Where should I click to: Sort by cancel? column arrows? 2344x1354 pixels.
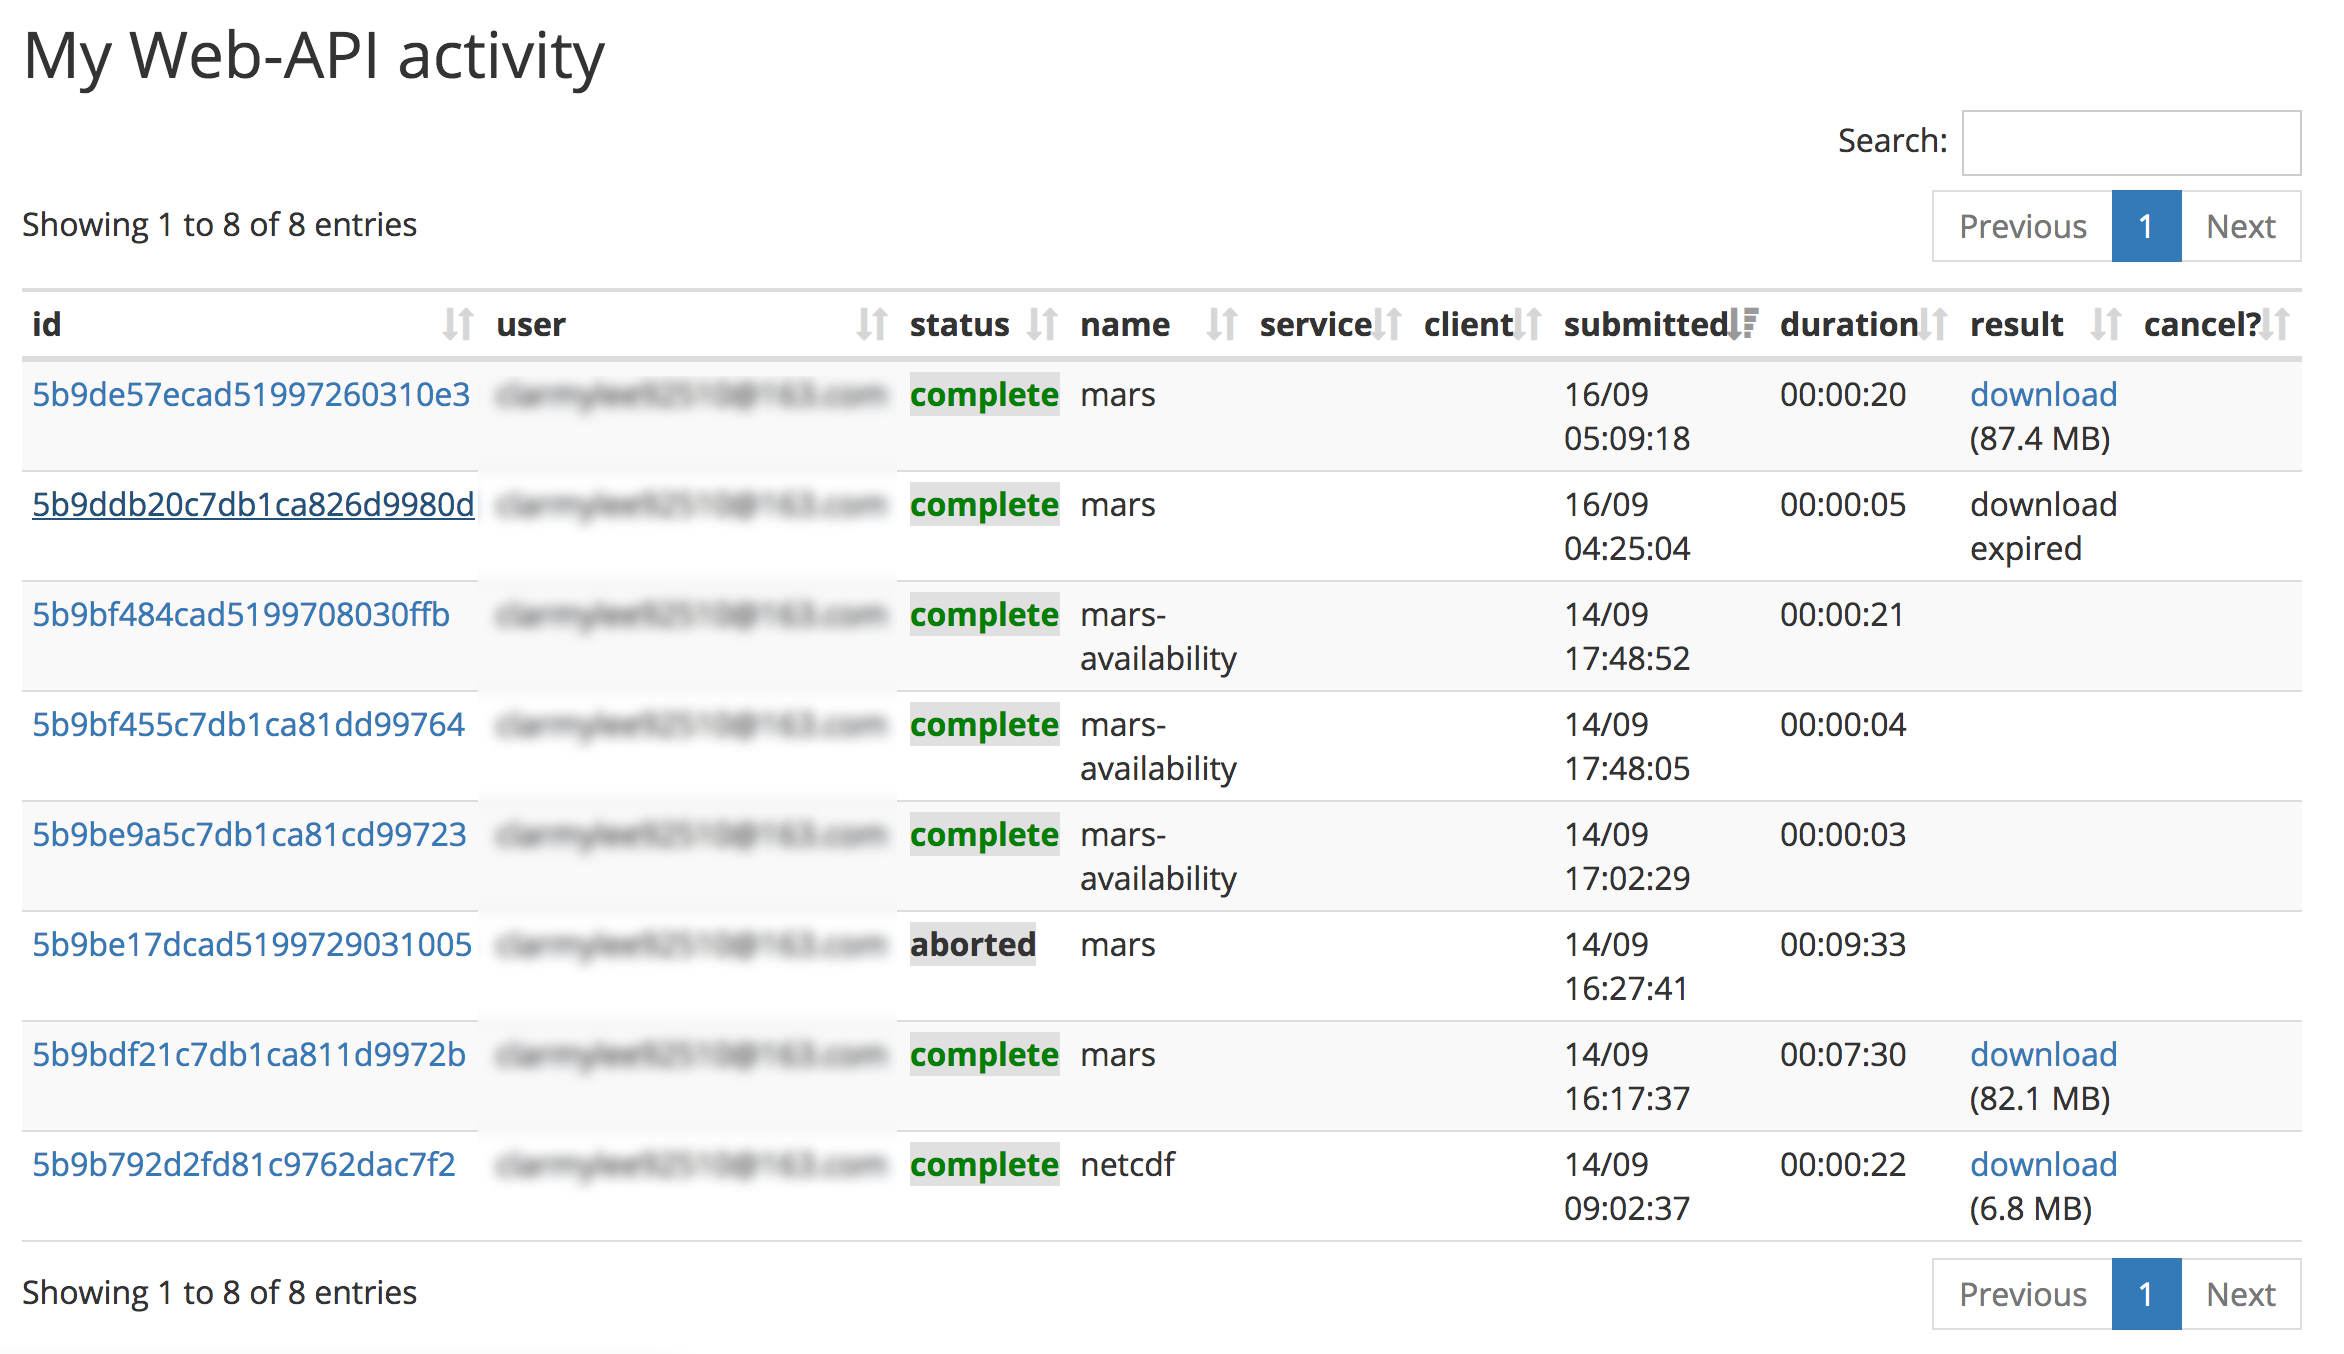click(x=2275, y=324)
